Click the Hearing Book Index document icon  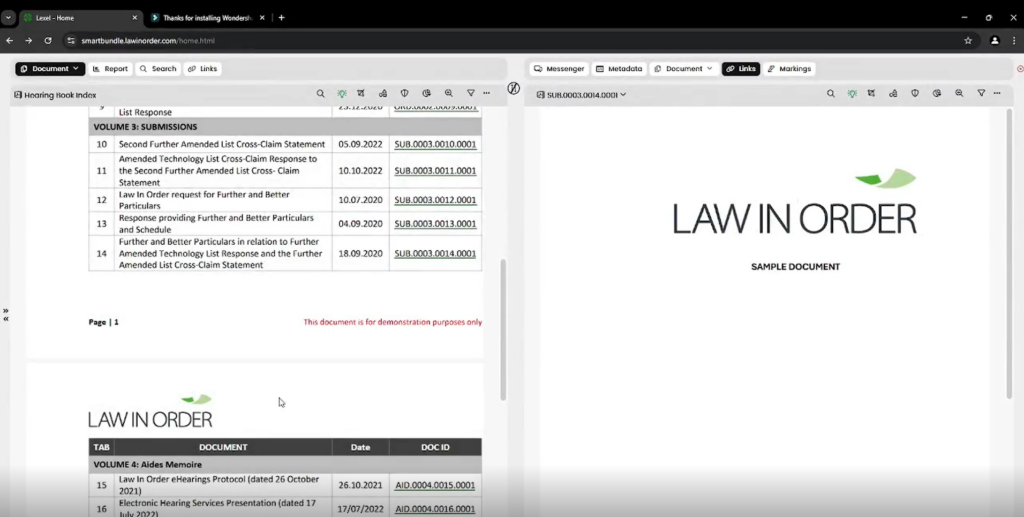[x=18, y=95]
